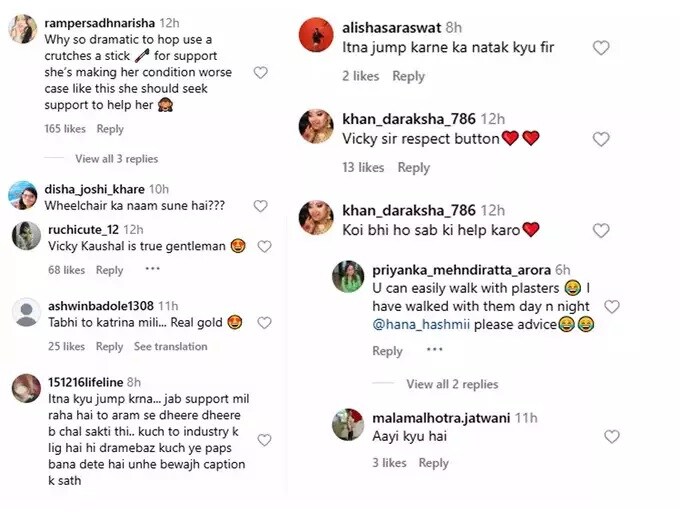
Task: Like rampersadhnarisha's comment with the heart
Action: pyautogui.click(x=260, y=73)
